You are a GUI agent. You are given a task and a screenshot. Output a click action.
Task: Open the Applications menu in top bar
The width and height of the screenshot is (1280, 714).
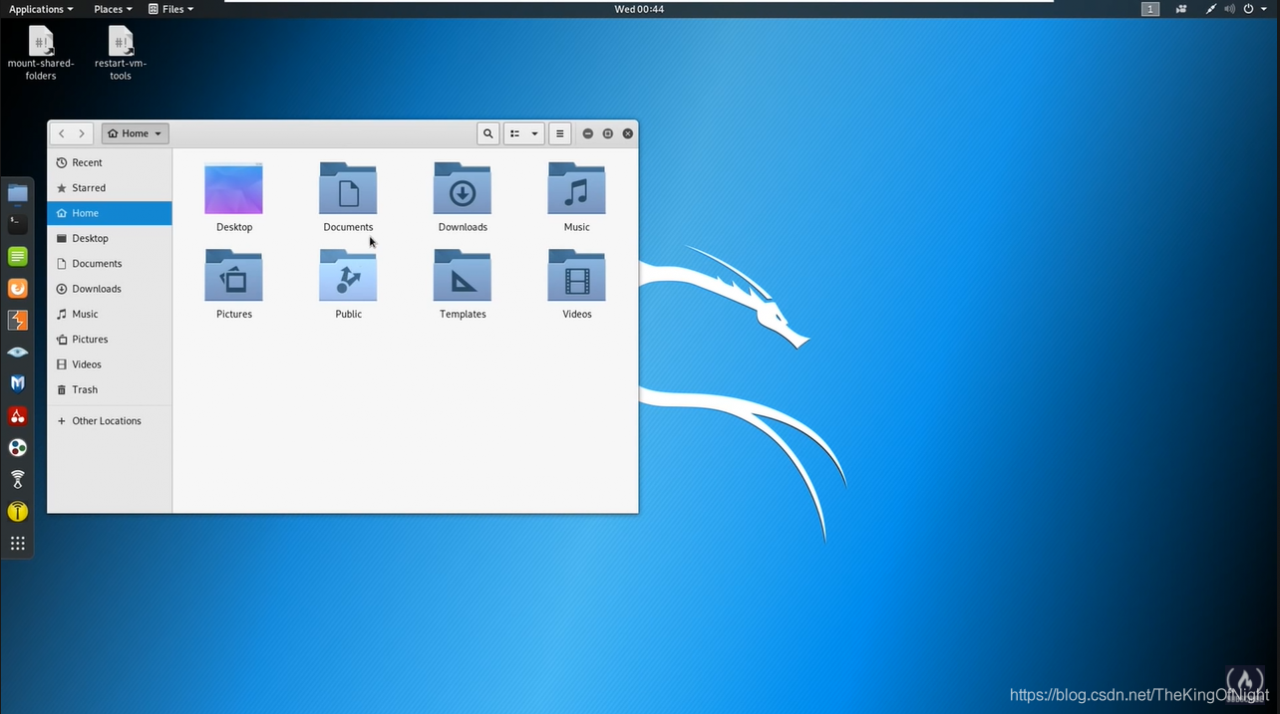[41, 9]
